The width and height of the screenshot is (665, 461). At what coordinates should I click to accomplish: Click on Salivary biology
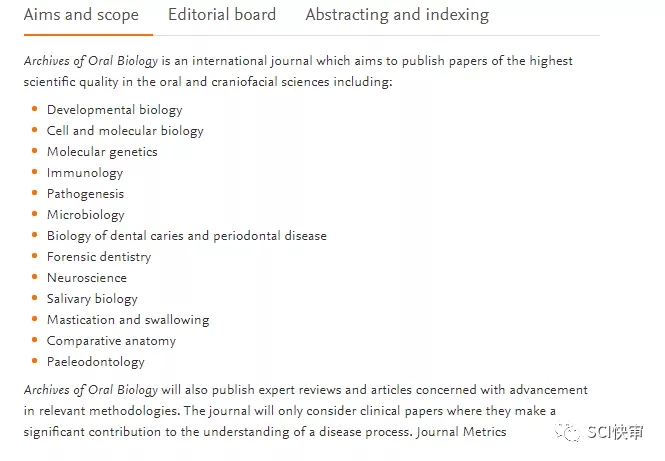(x=92, y=299)
